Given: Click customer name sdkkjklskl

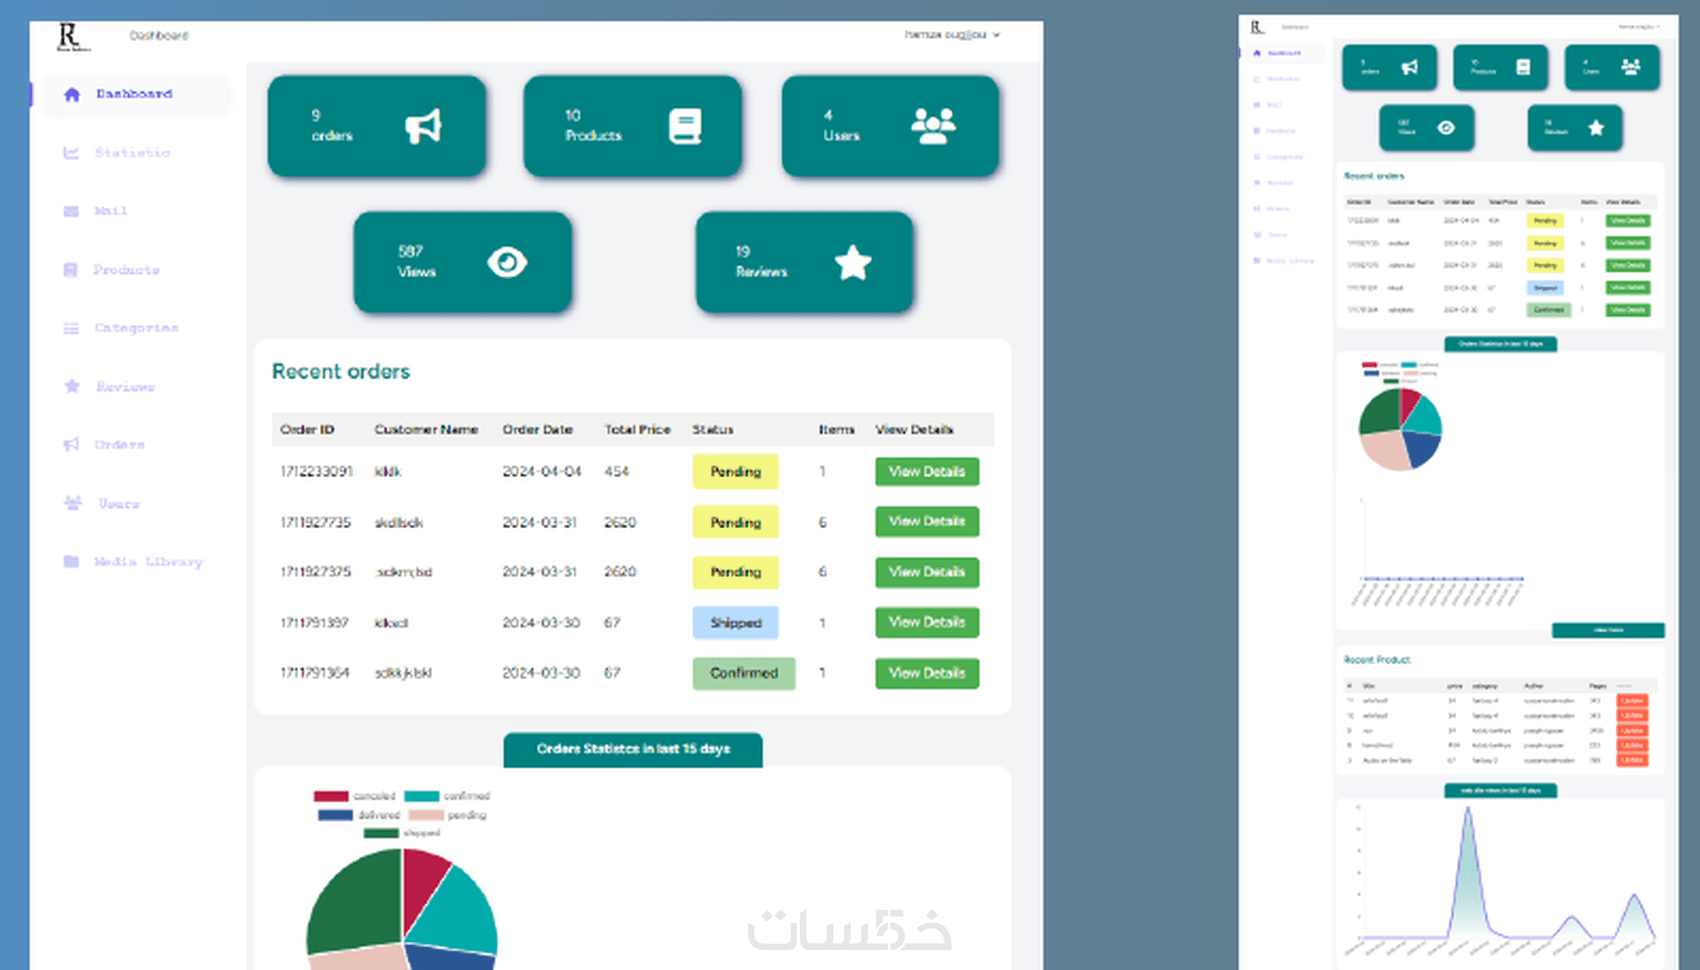Looking at the screenshot, I should click(x=403, y=673).
